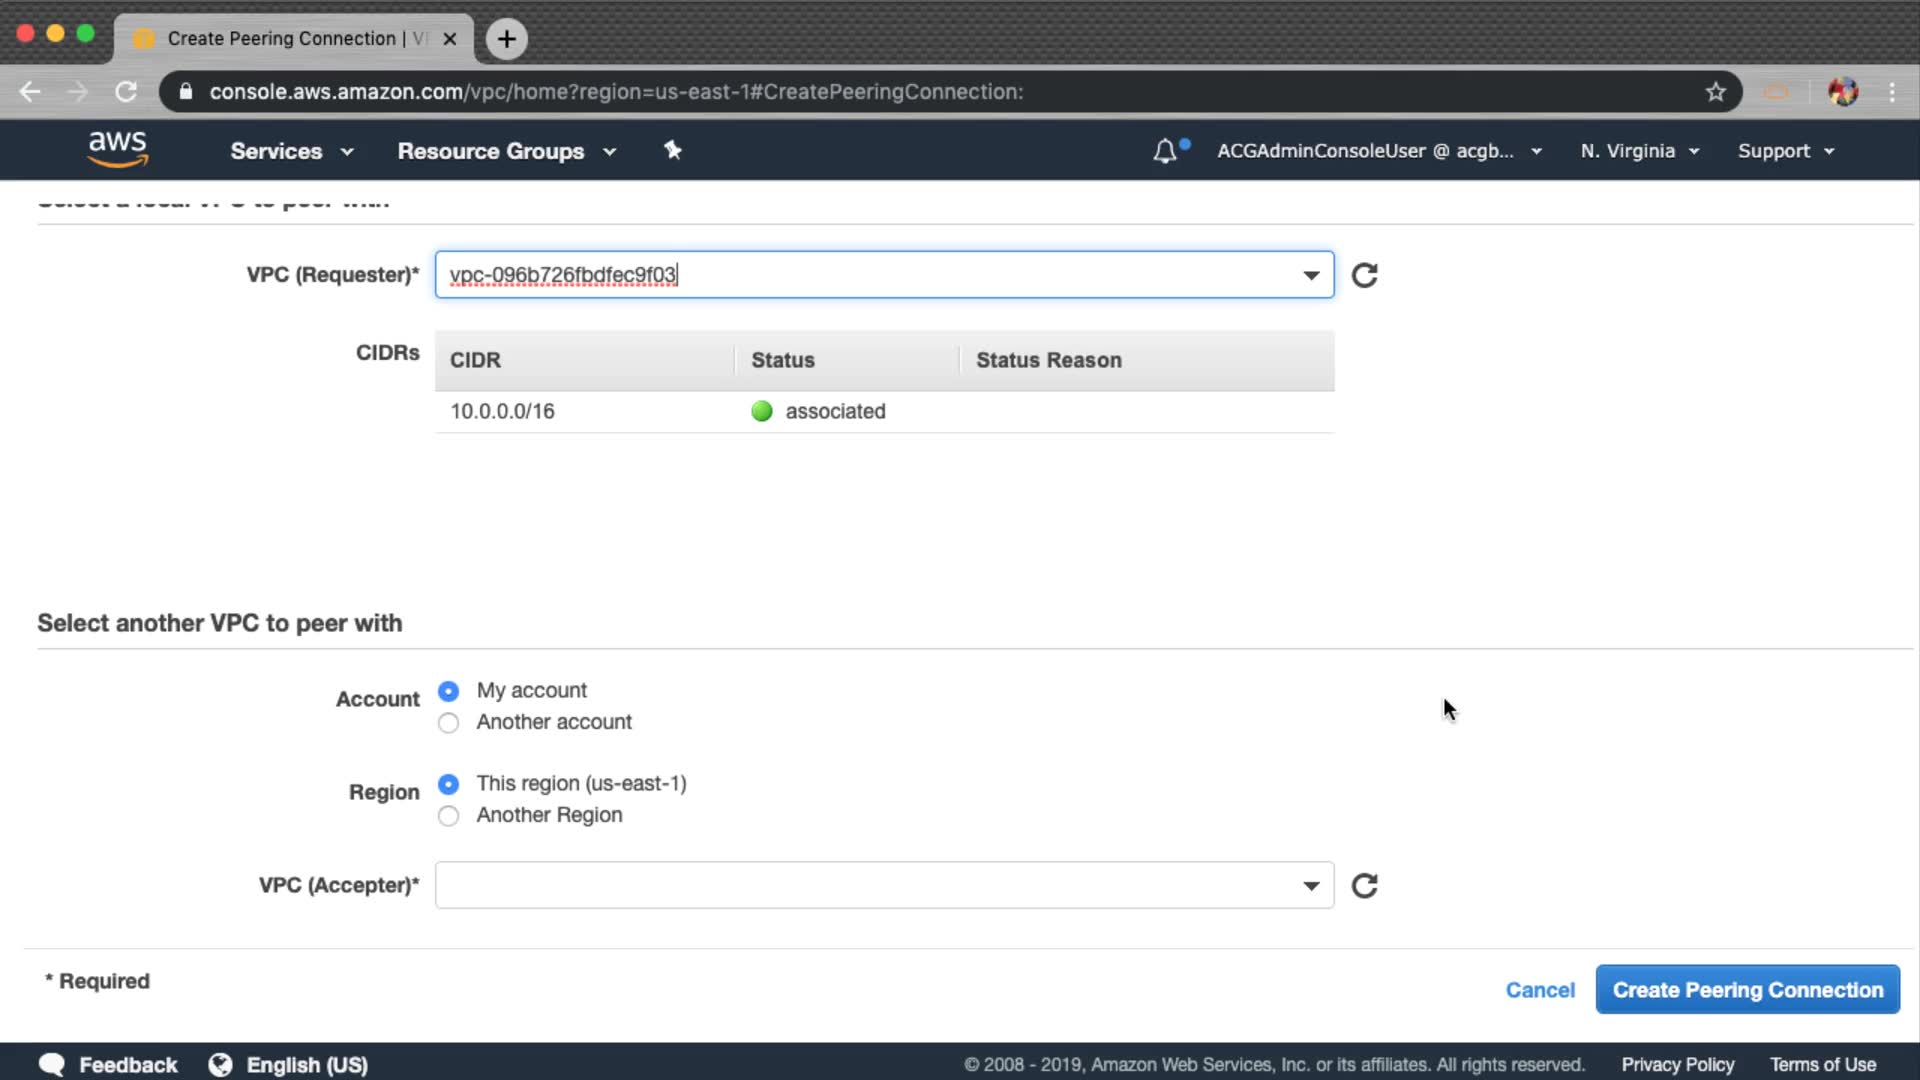The width and height of the screenshot is (1920, 1080).
Task: Refresh the VPC Accepter list
Action: (1364, 886)
